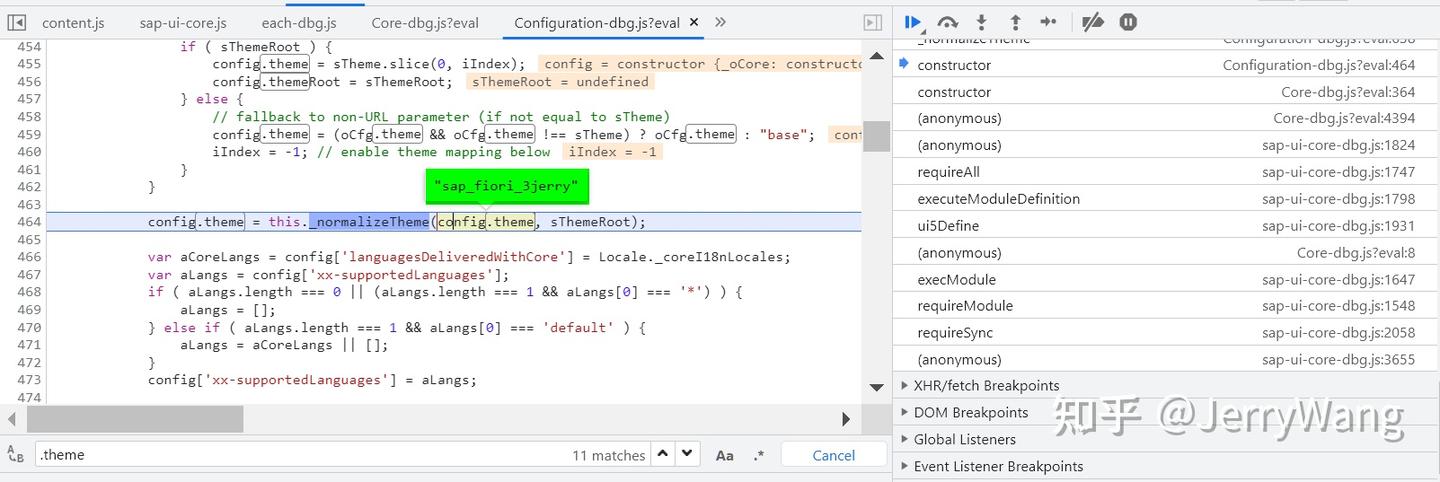Go to next search match
Screen dimensions: 1440x482
[x=687, y=454]
